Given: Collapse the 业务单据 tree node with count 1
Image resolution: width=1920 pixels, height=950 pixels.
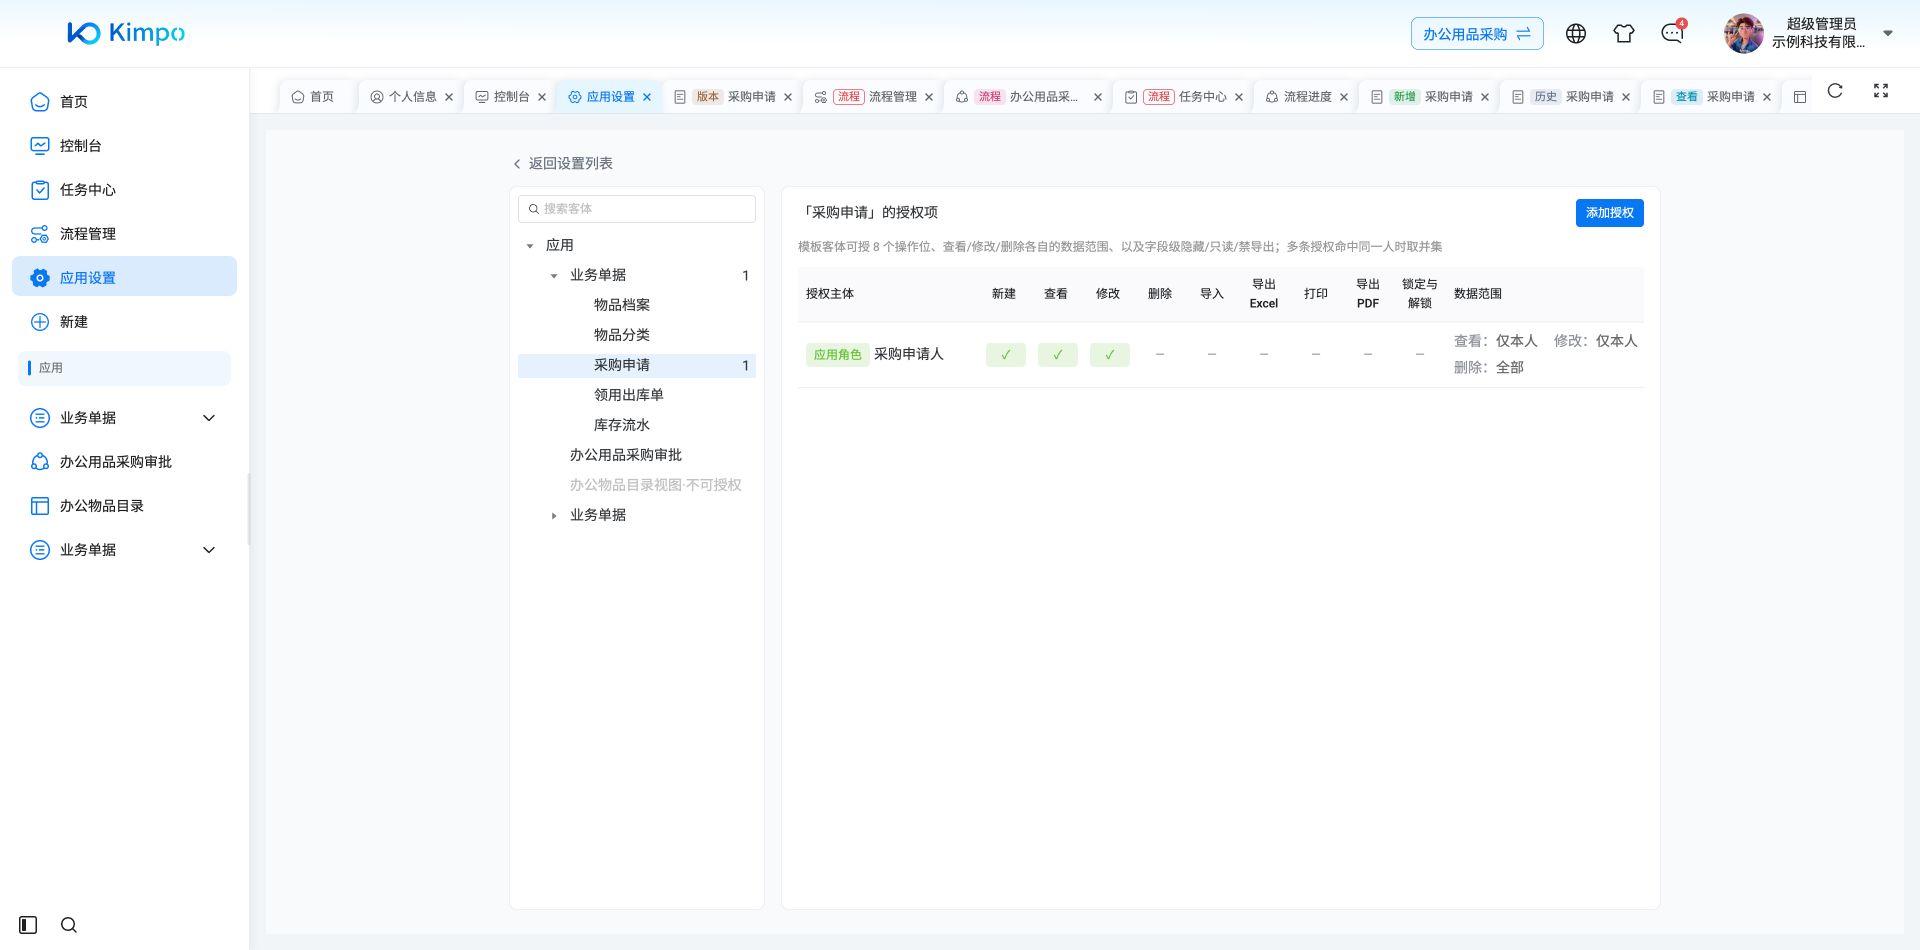Looking at the screenshot, I should pyautogui.click(x=554, y=276).
